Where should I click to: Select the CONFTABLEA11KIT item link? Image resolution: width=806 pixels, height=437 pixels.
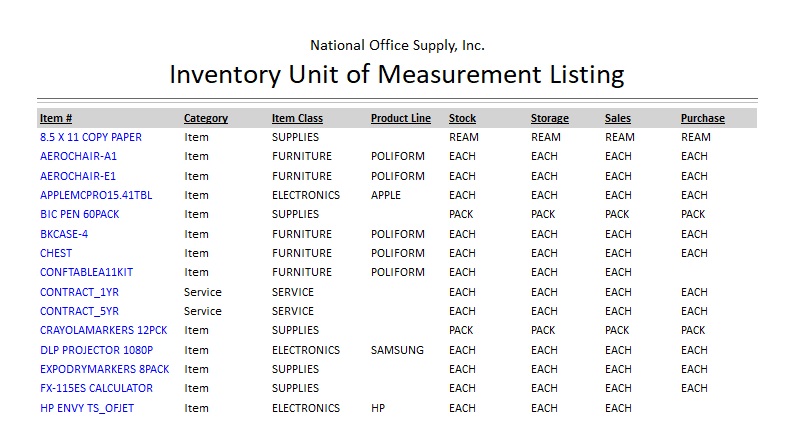click(87, 272)
